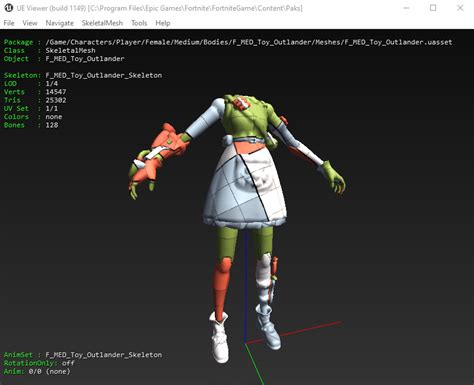Click the Colors value 'none'
The height and width of the screenshot is (385, 474).
click(x=54, y=117)
